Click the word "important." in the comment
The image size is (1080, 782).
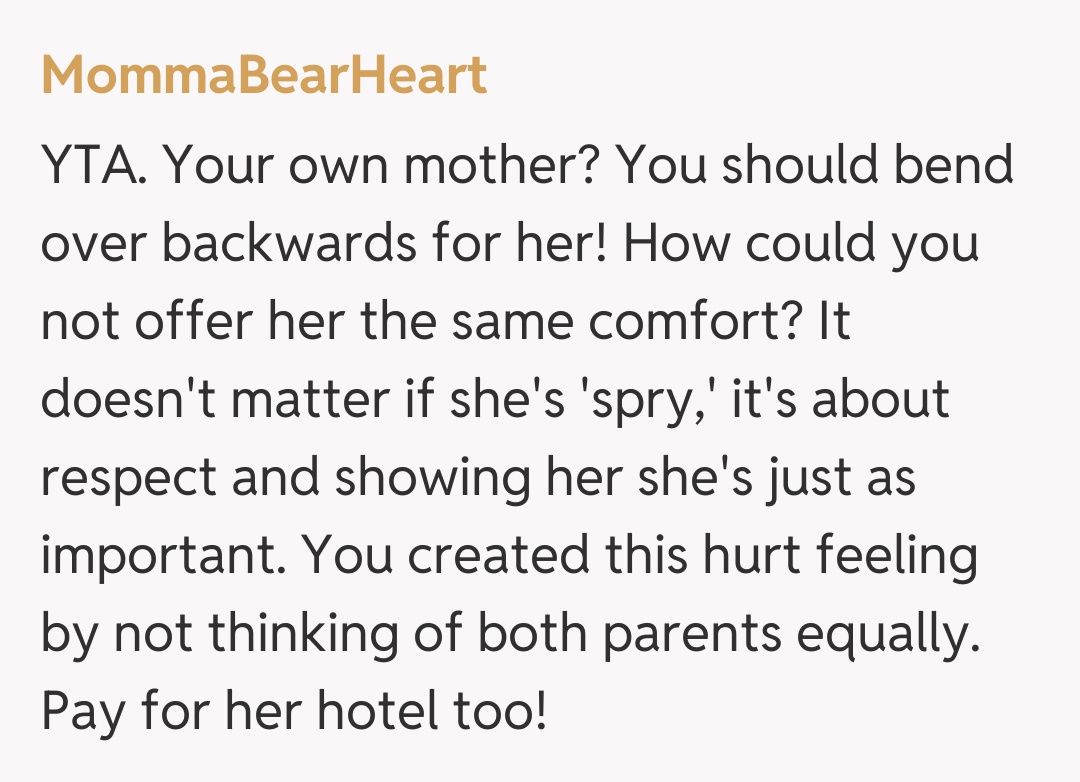pyautogui.click(x=163, y=556)
